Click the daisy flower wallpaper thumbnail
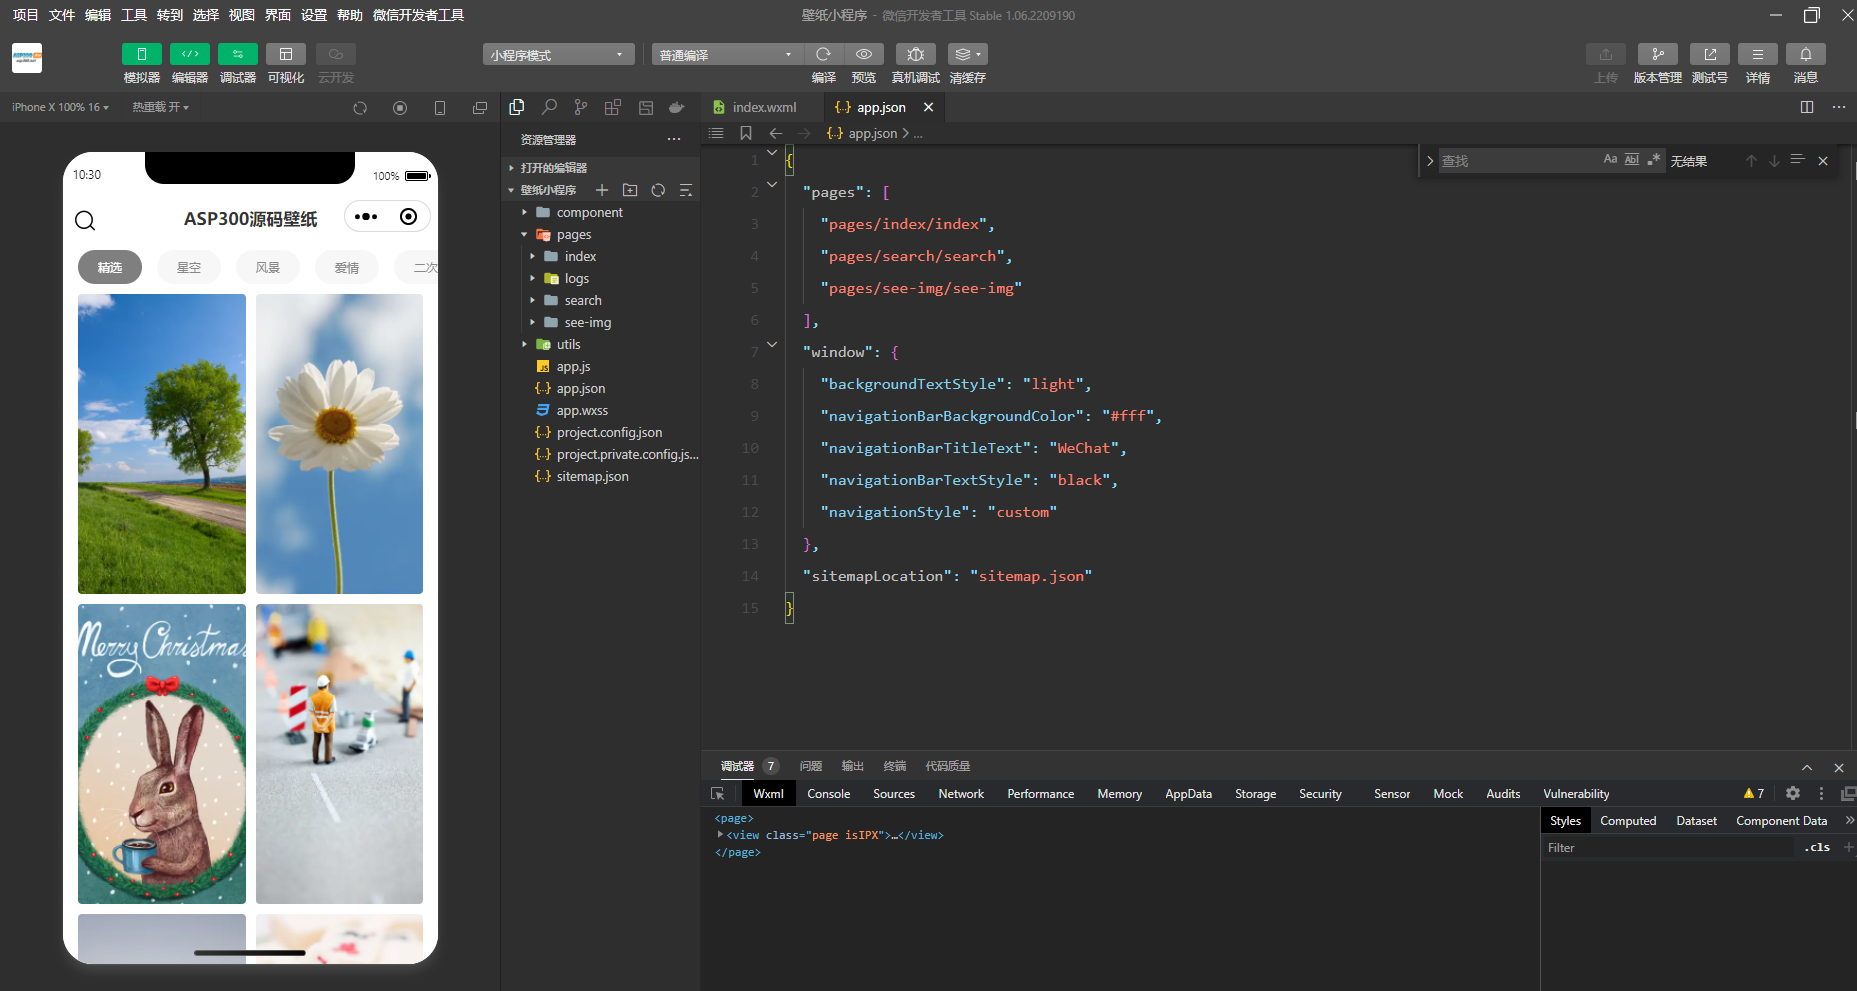This screenshot has width=1857, height=991. [x=339, y=443]
